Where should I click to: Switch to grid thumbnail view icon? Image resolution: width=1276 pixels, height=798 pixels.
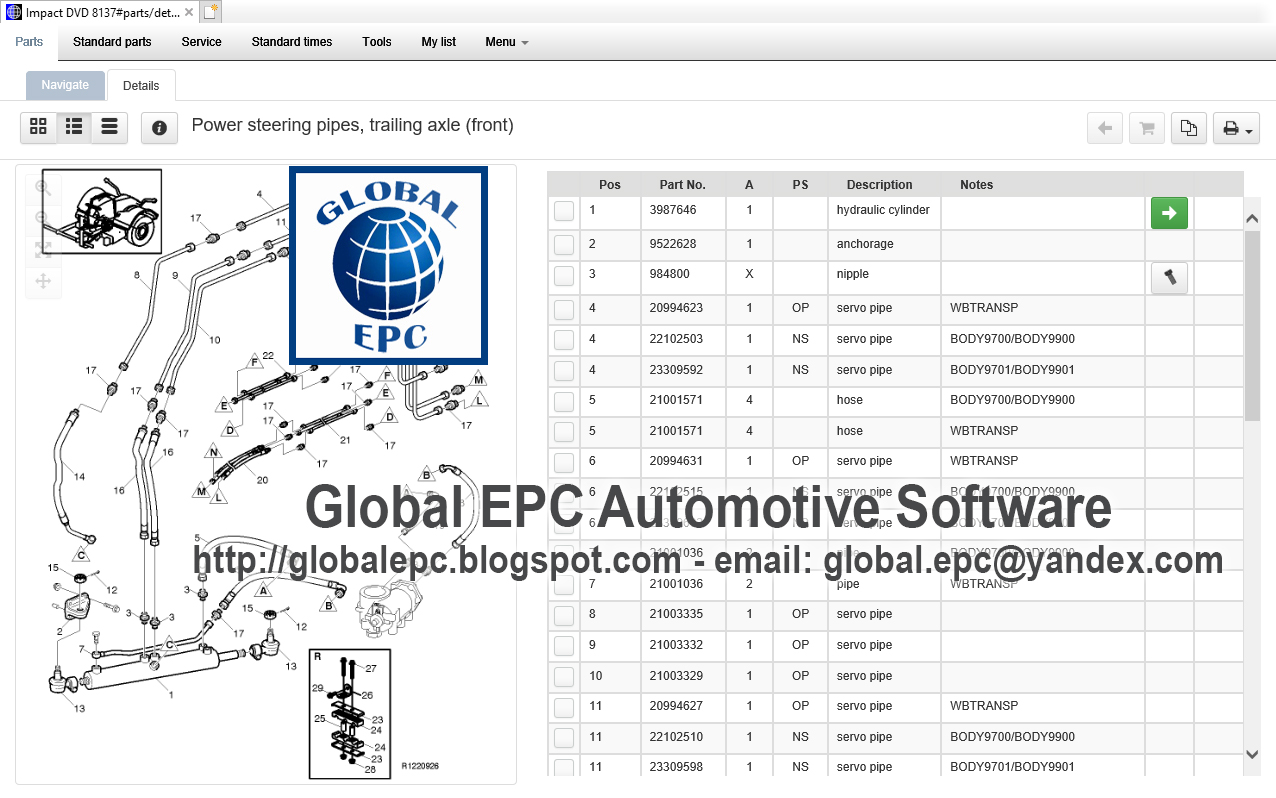tap(38, 127)
